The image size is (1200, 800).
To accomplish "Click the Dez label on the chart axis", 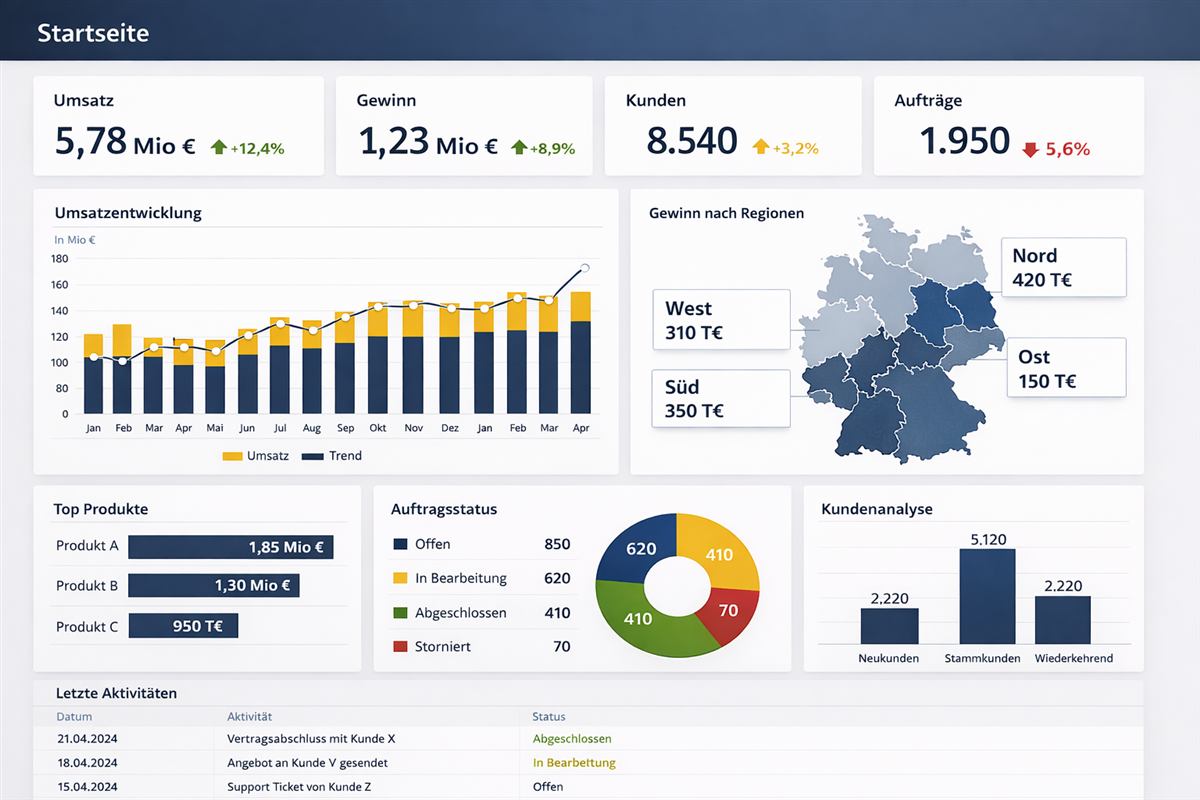I will (449, 428).
